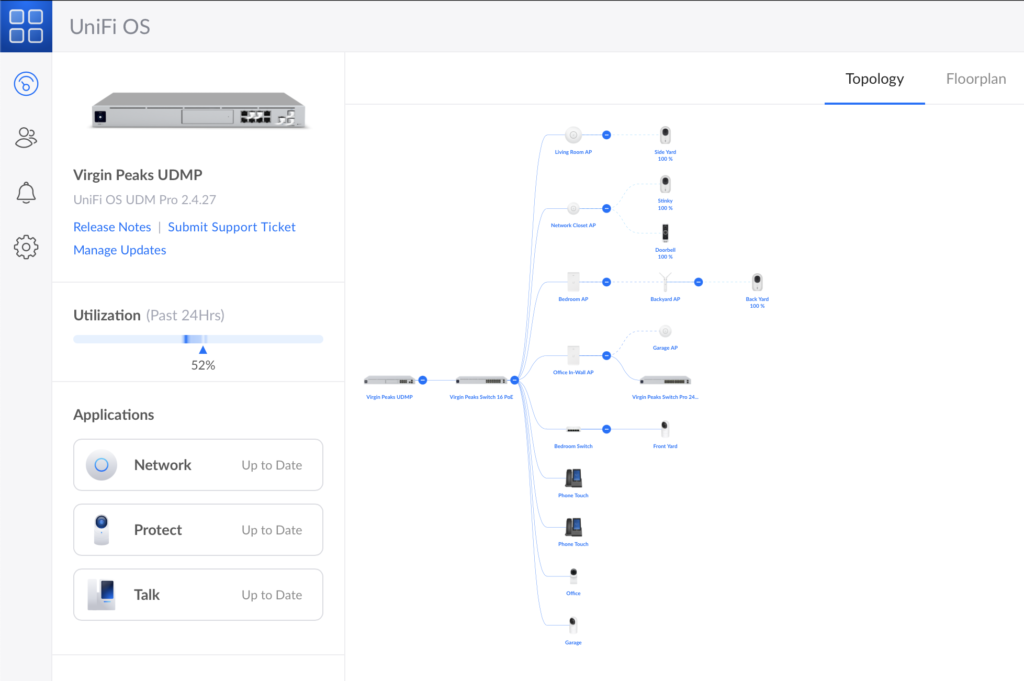Image resolution: width=1024 pixels, height=681 pixels.
Task: Switch to the Floorplan tab
Action: tap(976, 79)
